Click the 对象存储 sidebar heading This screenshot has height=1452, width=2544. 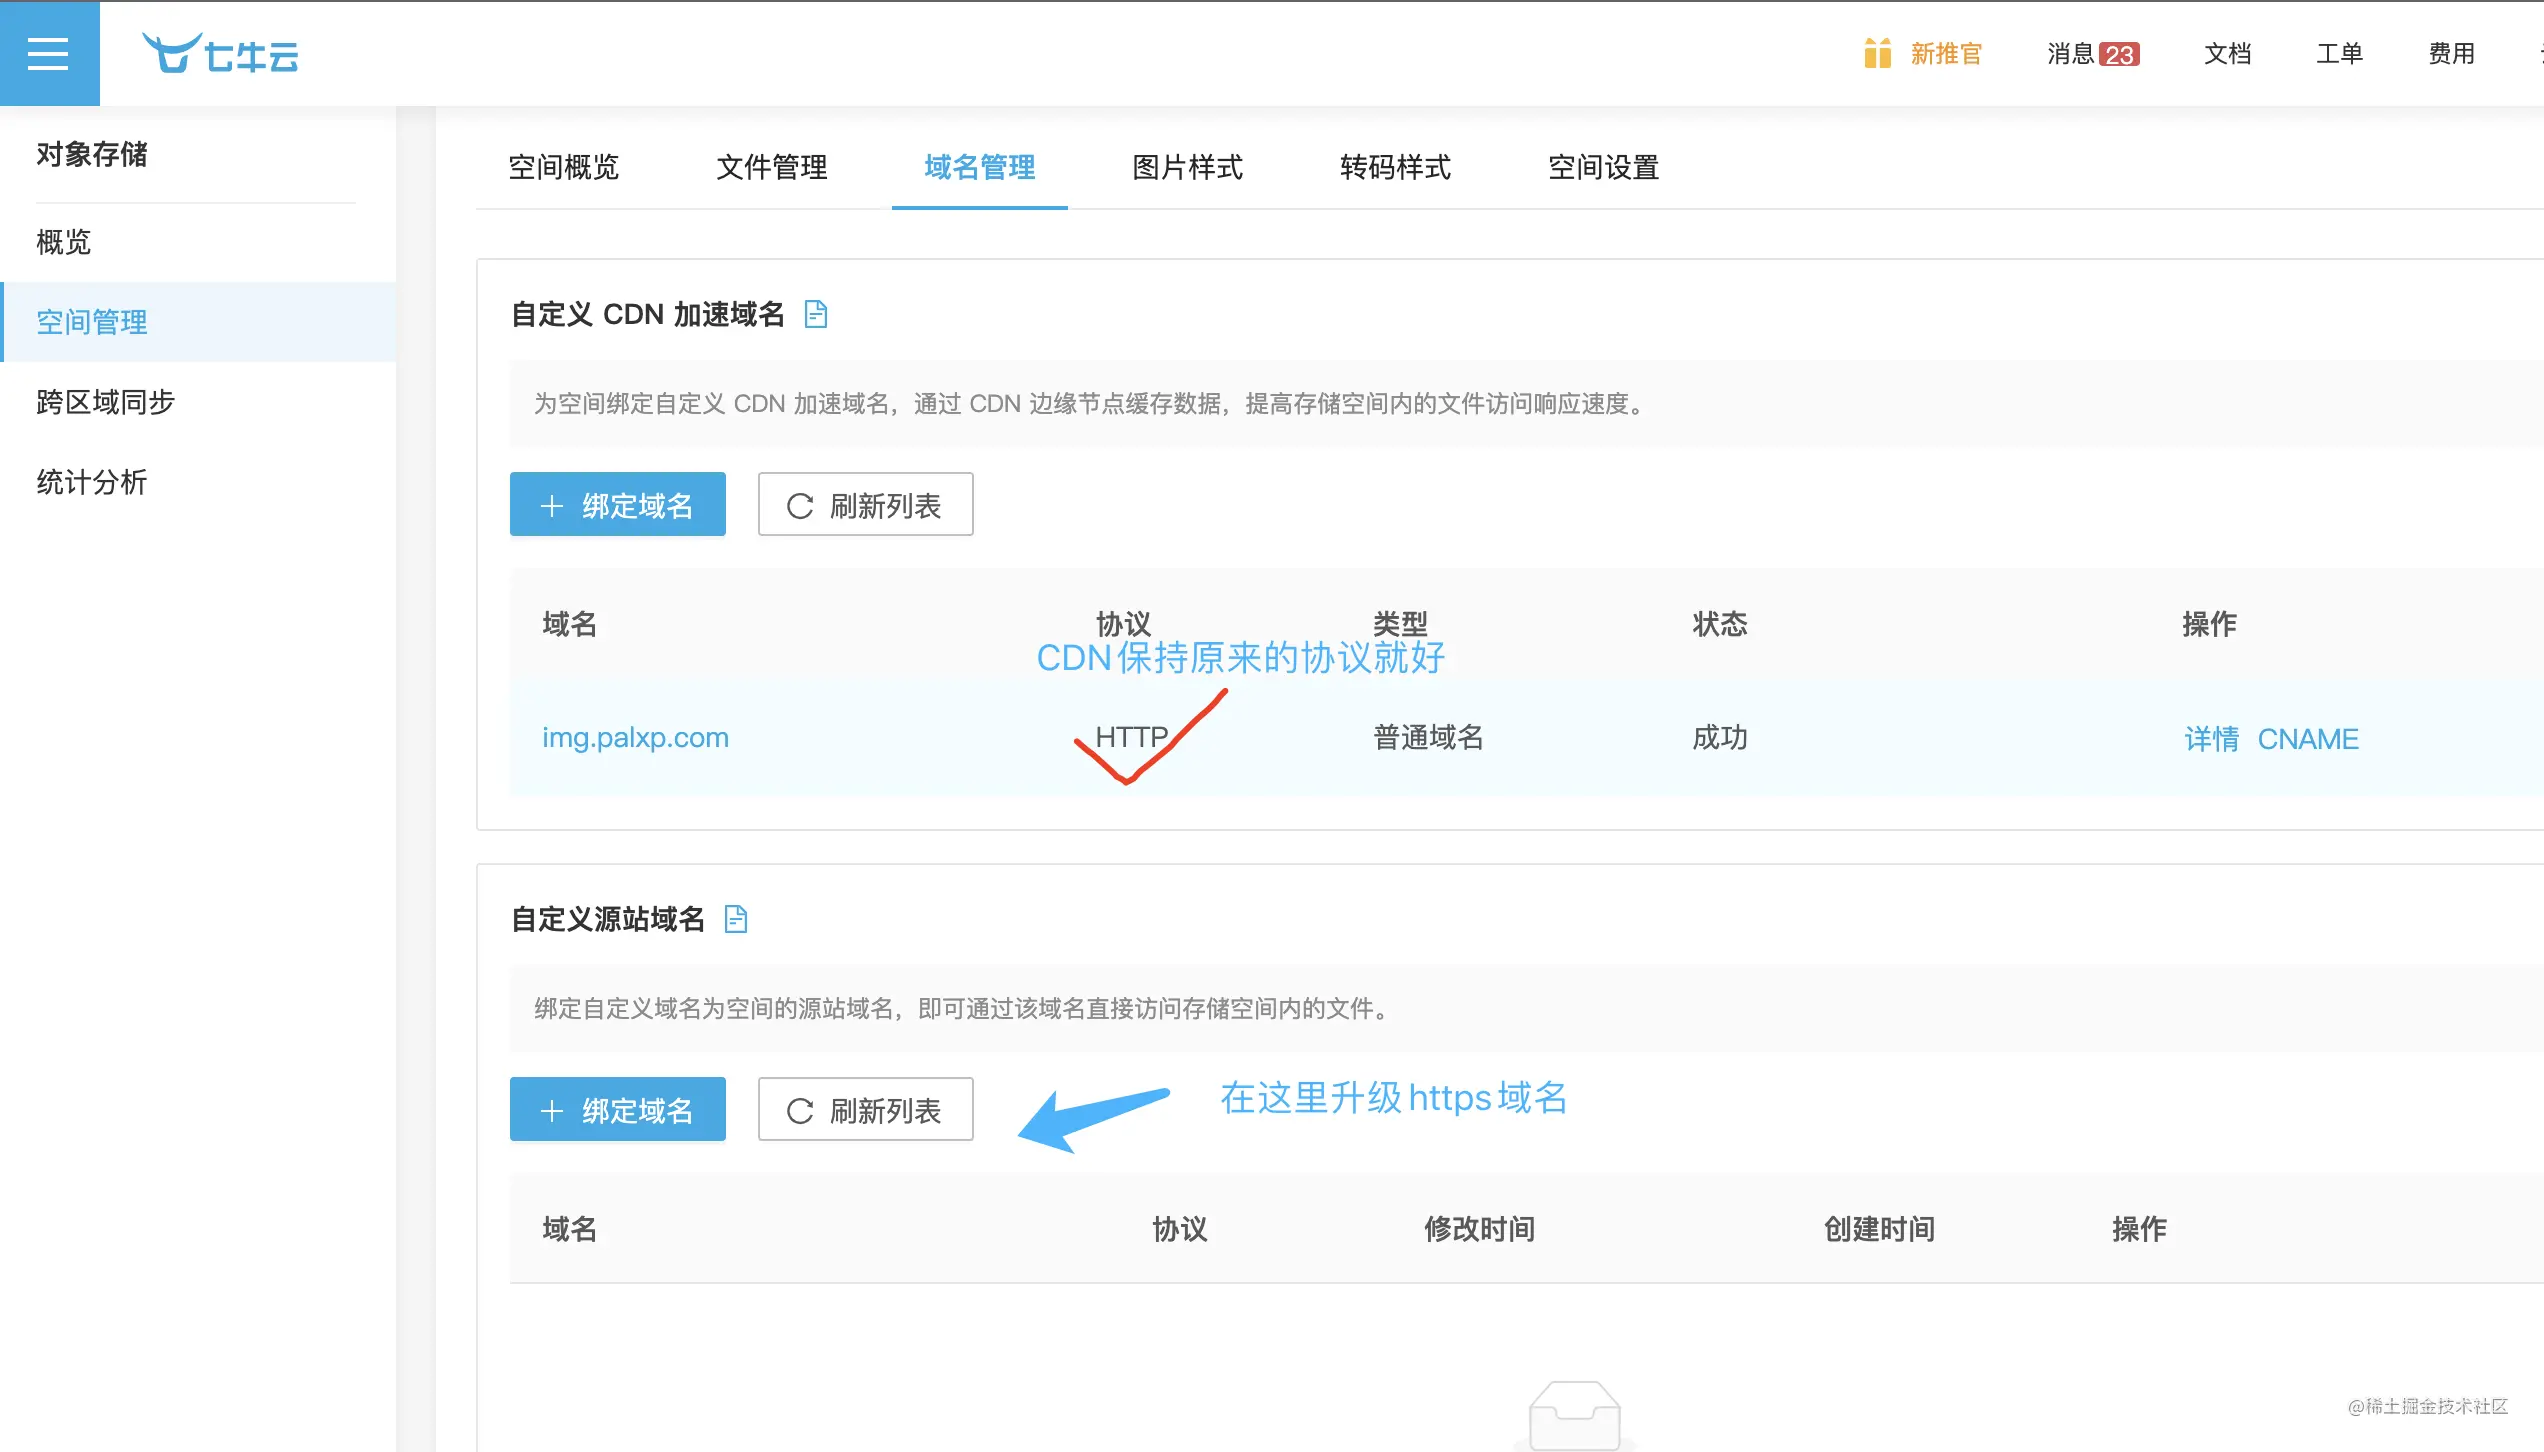92,154
